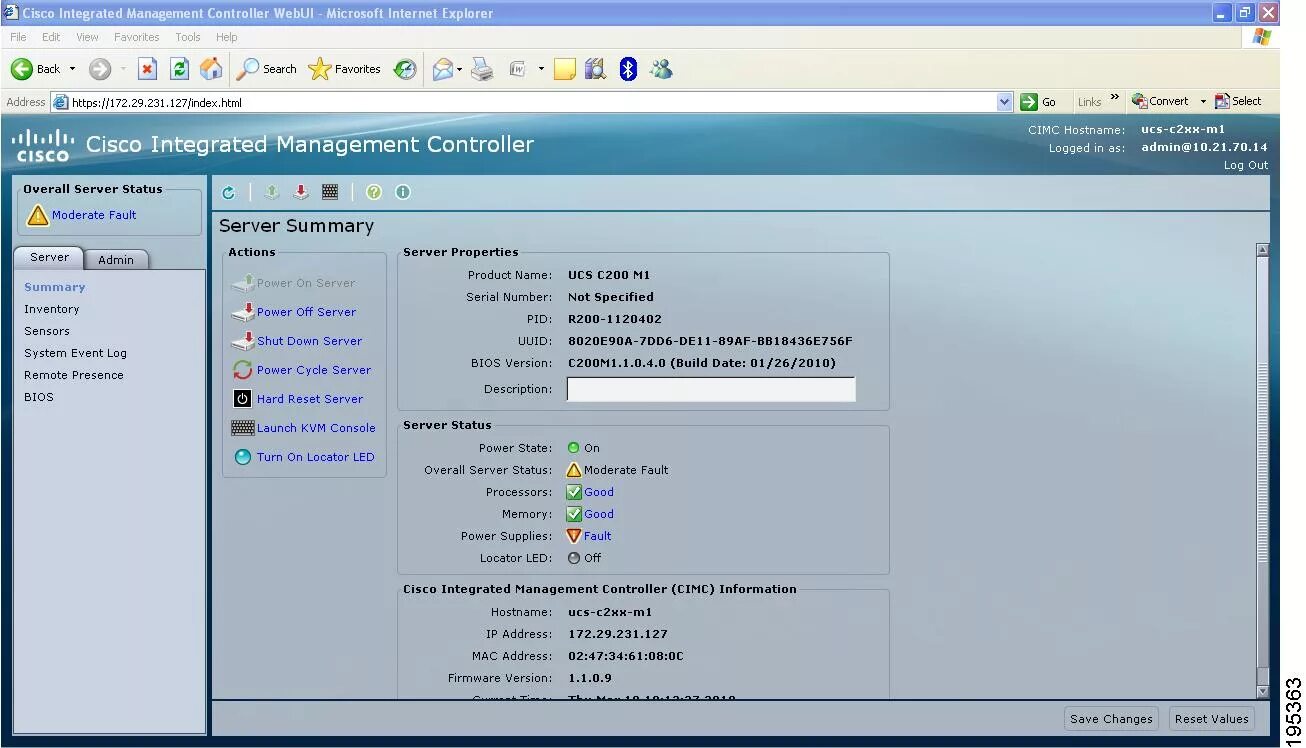Switch to the Admin tab
1306x748 pixels.
tap(116, 259)
